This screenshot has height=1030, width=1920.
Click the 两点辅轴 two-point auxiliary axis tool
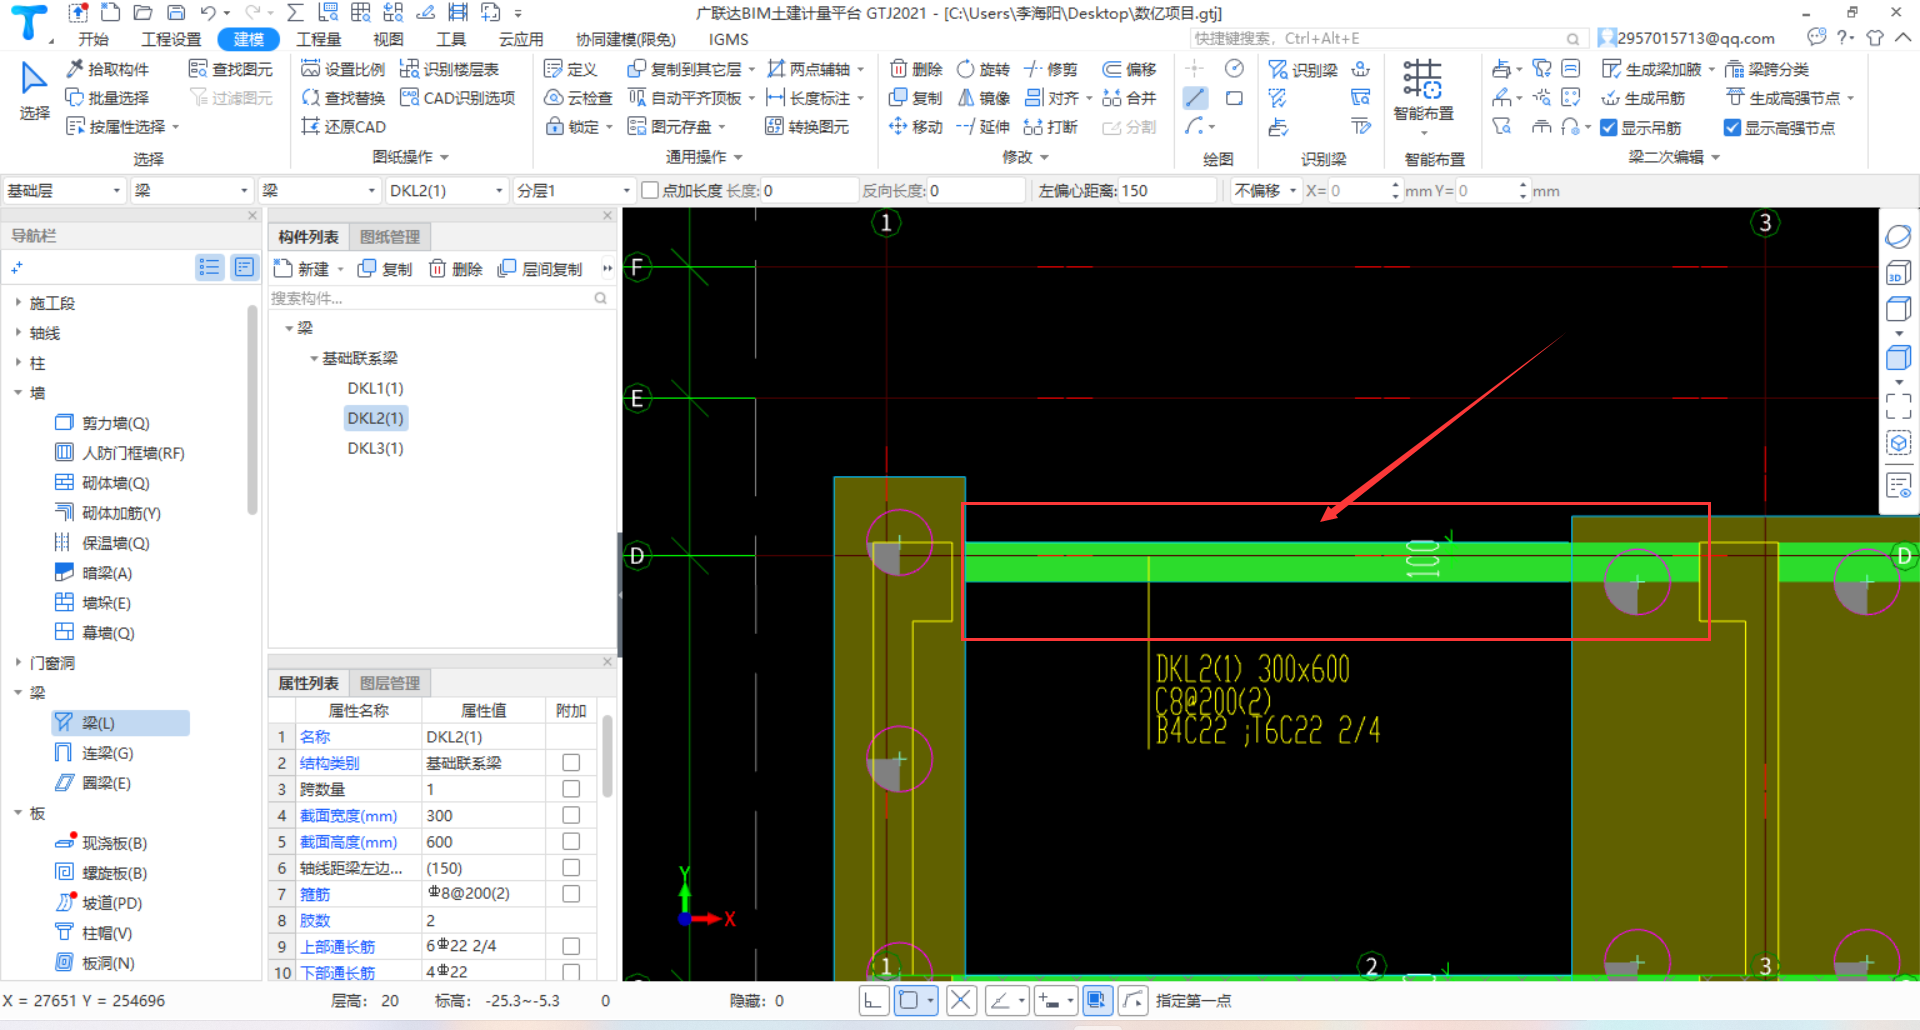click(808, 69)
